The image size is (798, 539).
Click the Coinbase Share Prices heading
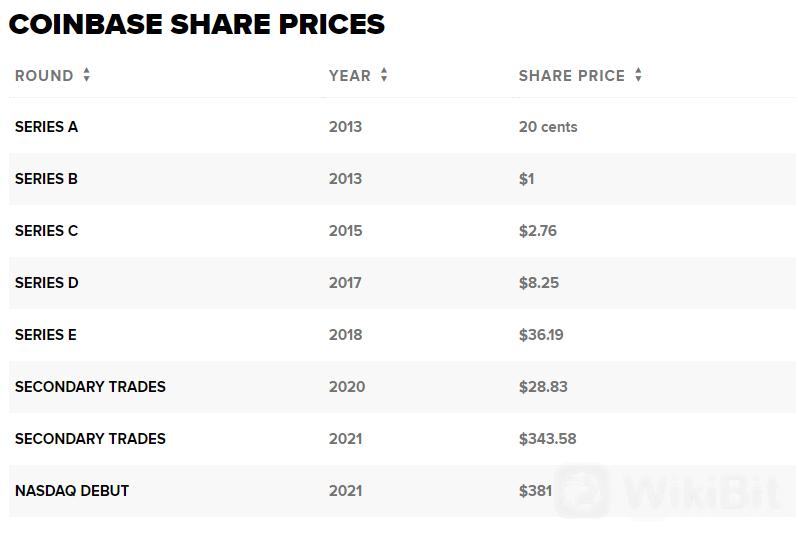pos(197,24)
